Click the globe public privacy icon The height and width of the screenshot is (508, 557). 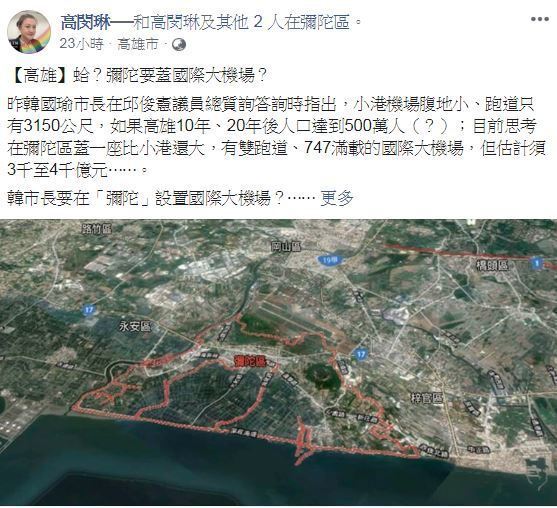[x=179, y=44]
